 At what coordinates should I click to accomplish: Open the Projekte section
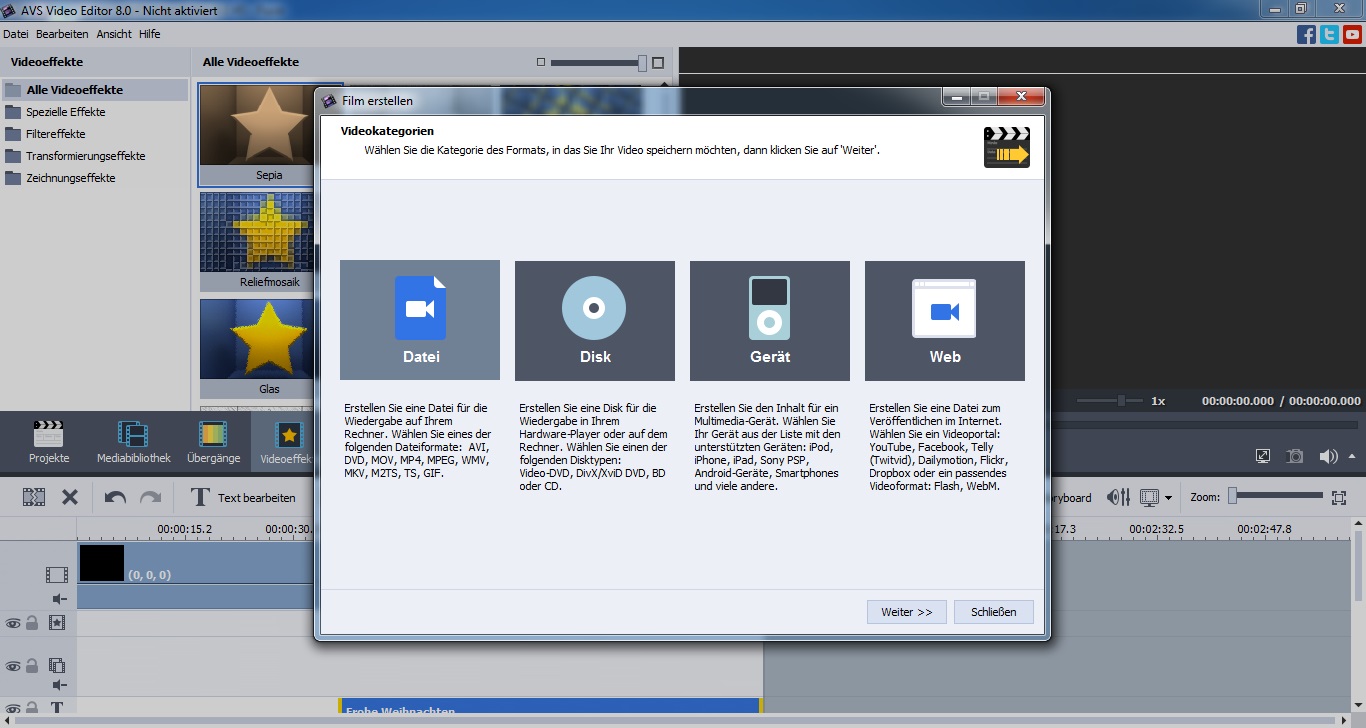(48, 442)
